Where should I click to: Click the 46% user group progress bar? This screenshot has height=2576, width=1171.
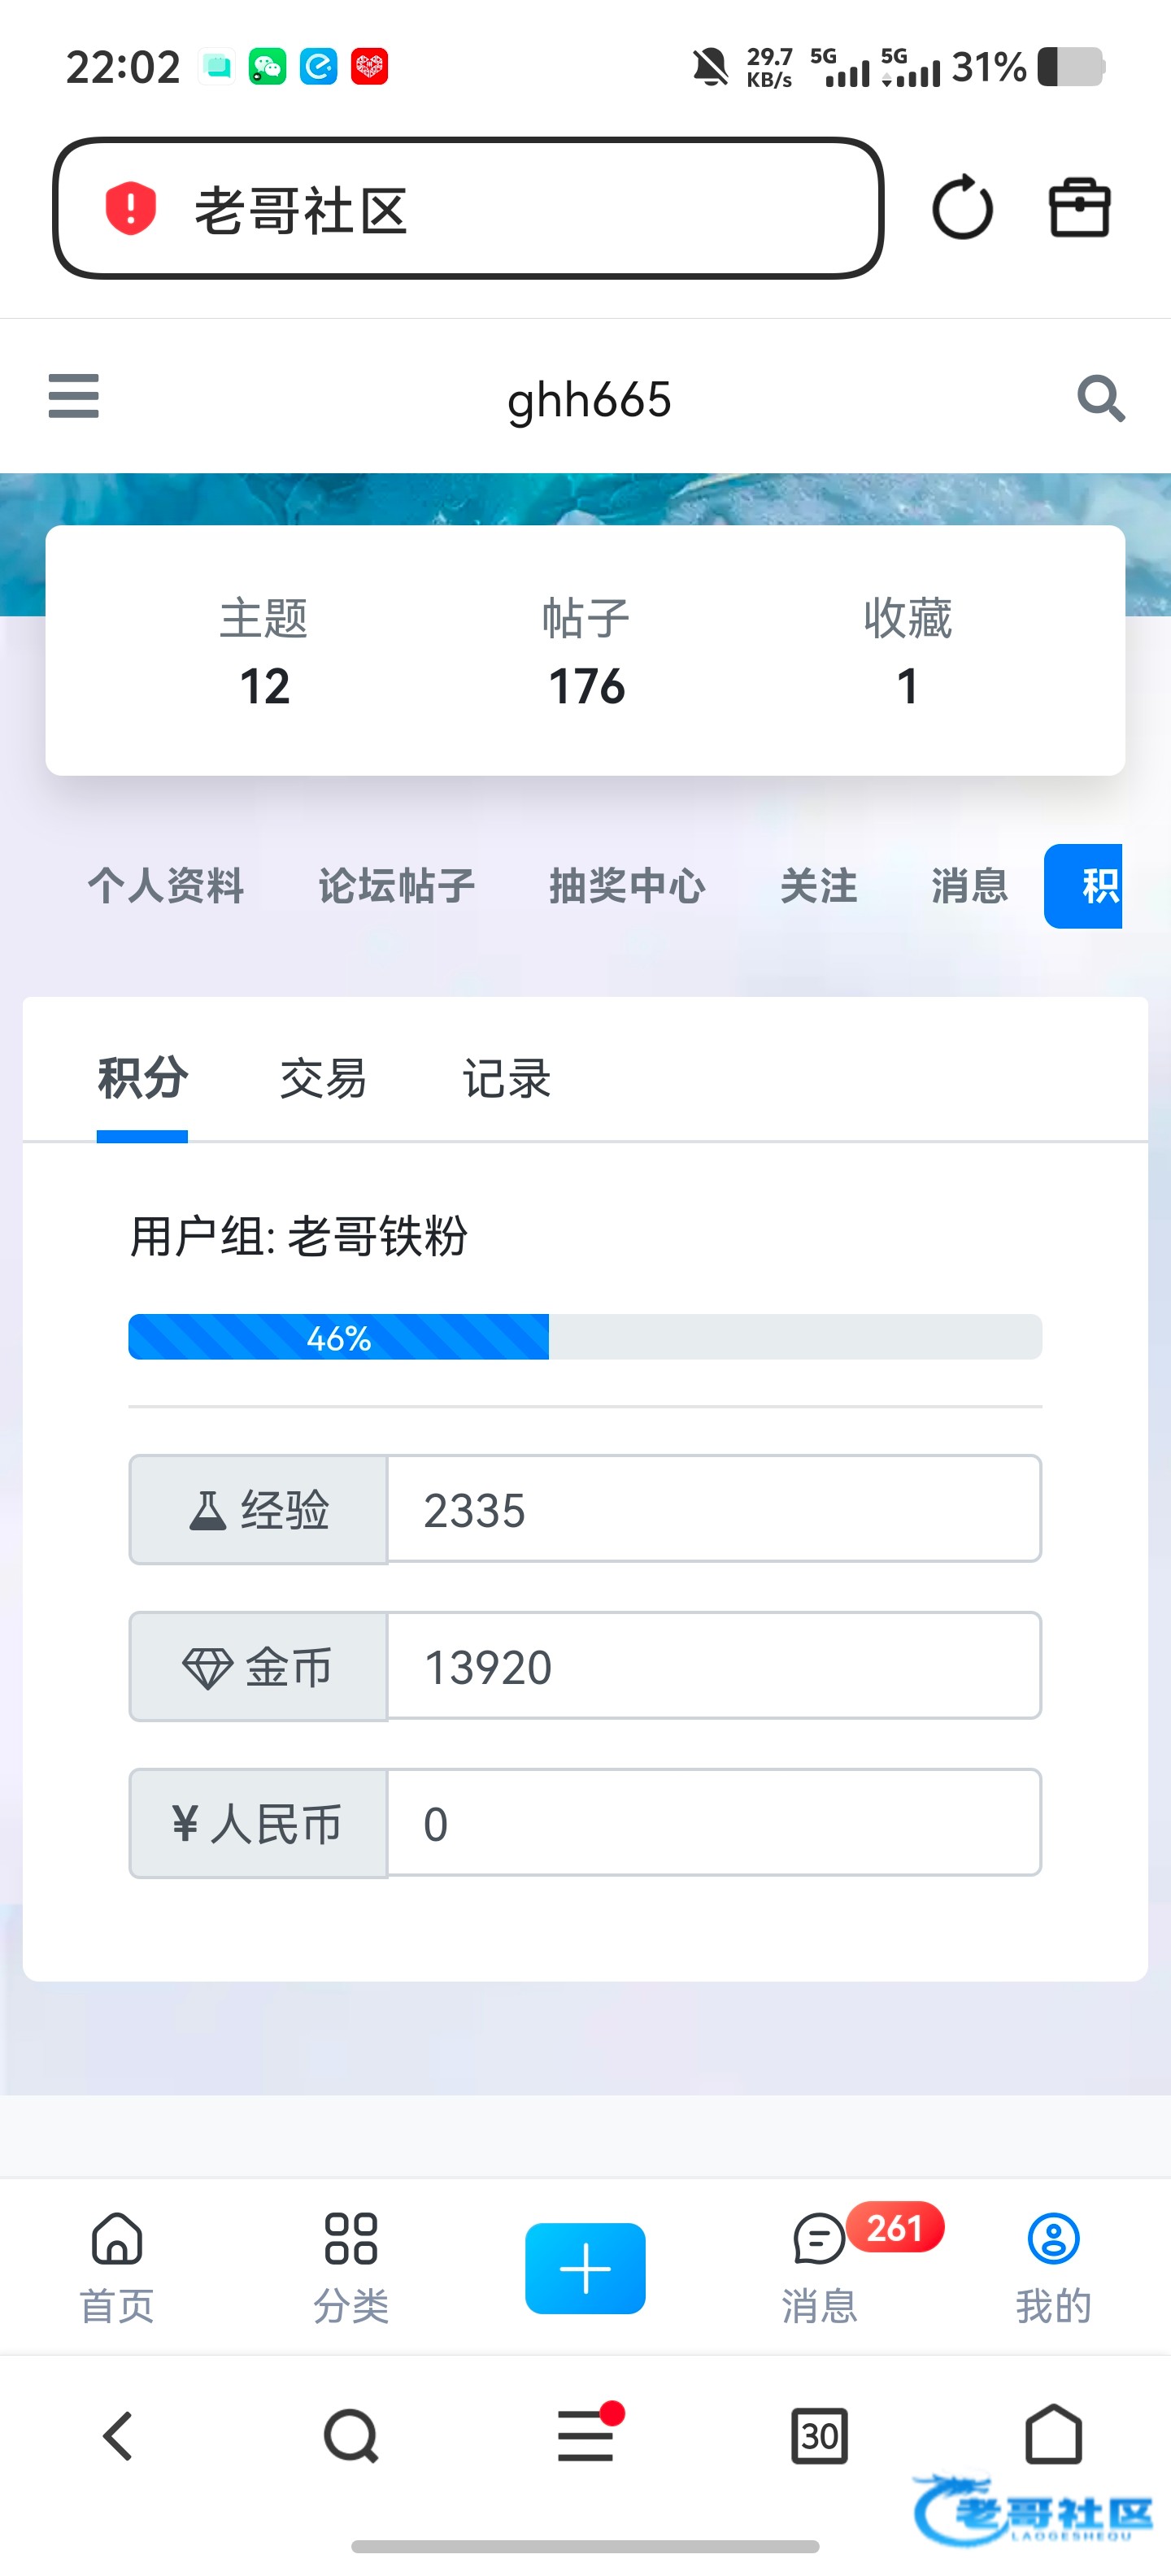585,1337
